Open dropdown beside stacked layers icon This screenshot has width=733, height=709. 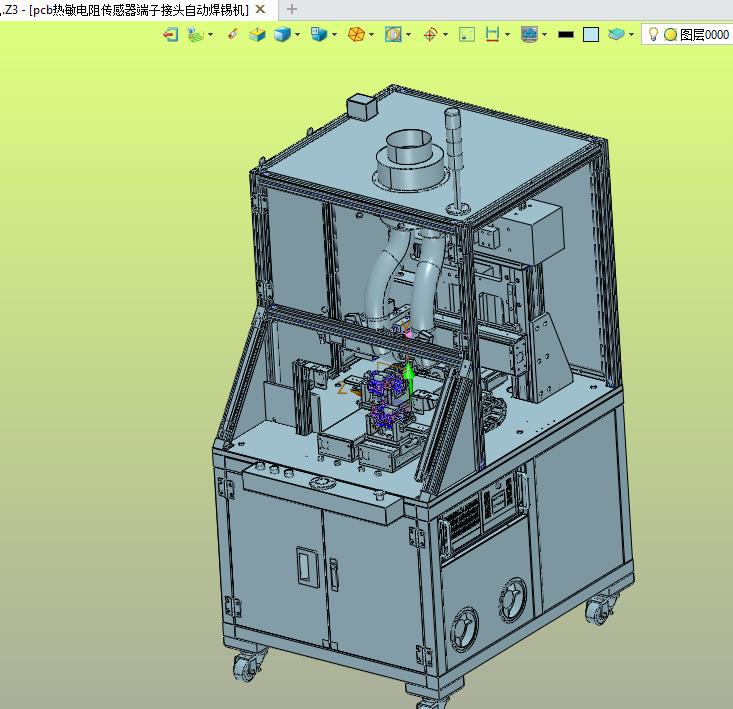[632, 35]
